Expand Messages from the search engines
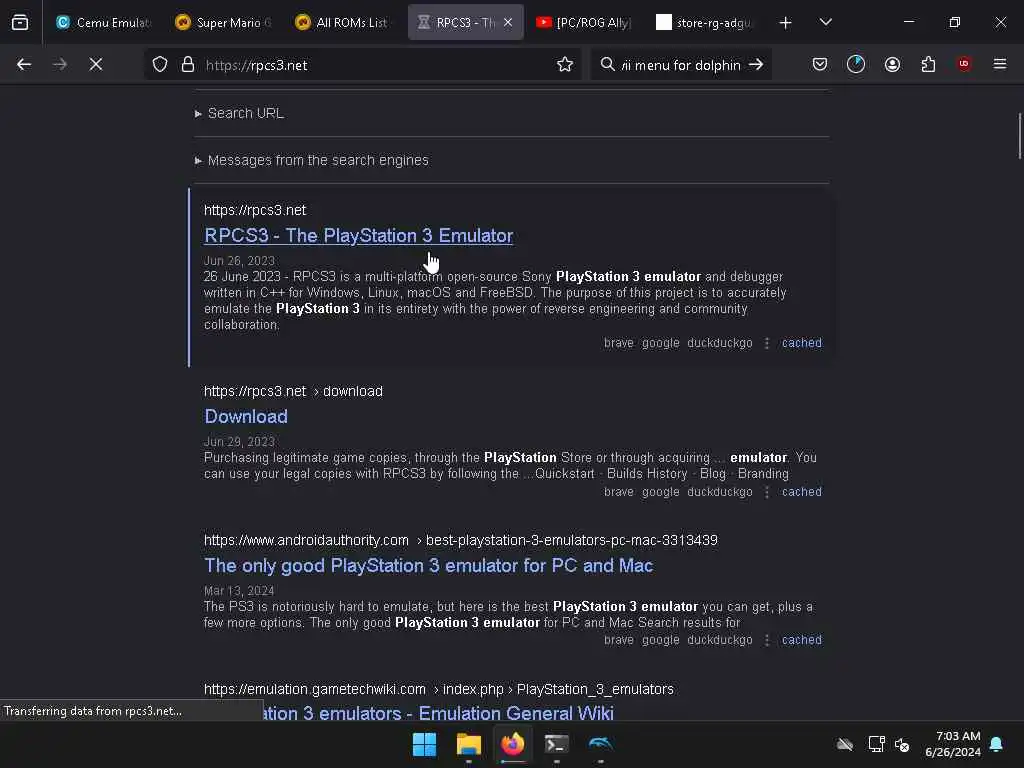Image resolution: width=1024 pixels, height=768 pixels. [312, 160]
